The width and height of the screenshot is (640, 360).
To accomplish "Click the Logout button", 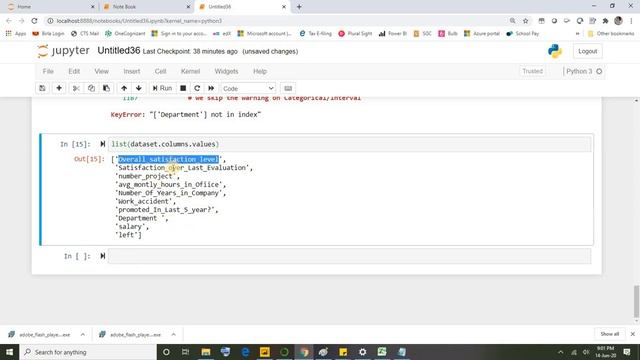I will [587, 51].
